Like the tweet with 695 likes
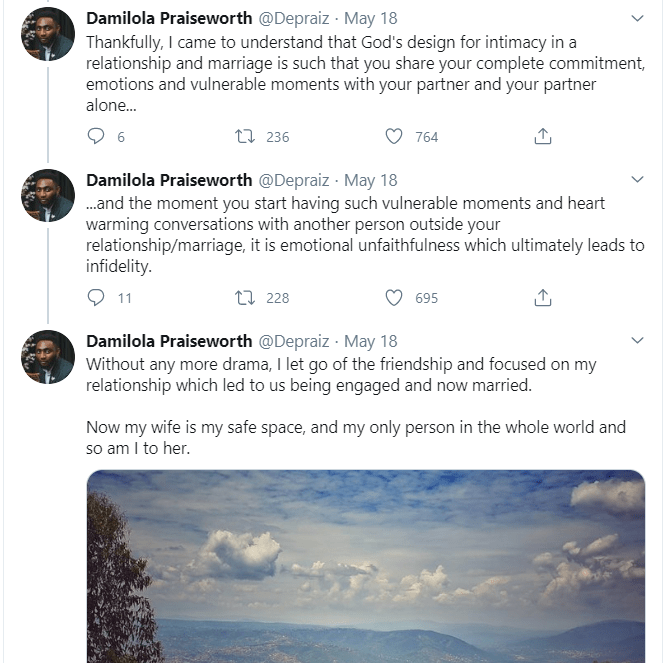This screenshot has height=663, width=665. pos(394,297)
